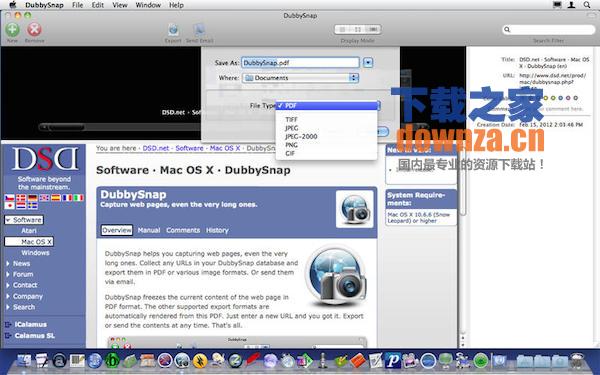The image size is (600, 375).
Task: Follow the DSD.net breadcrumb link
Action: [156, 148]
